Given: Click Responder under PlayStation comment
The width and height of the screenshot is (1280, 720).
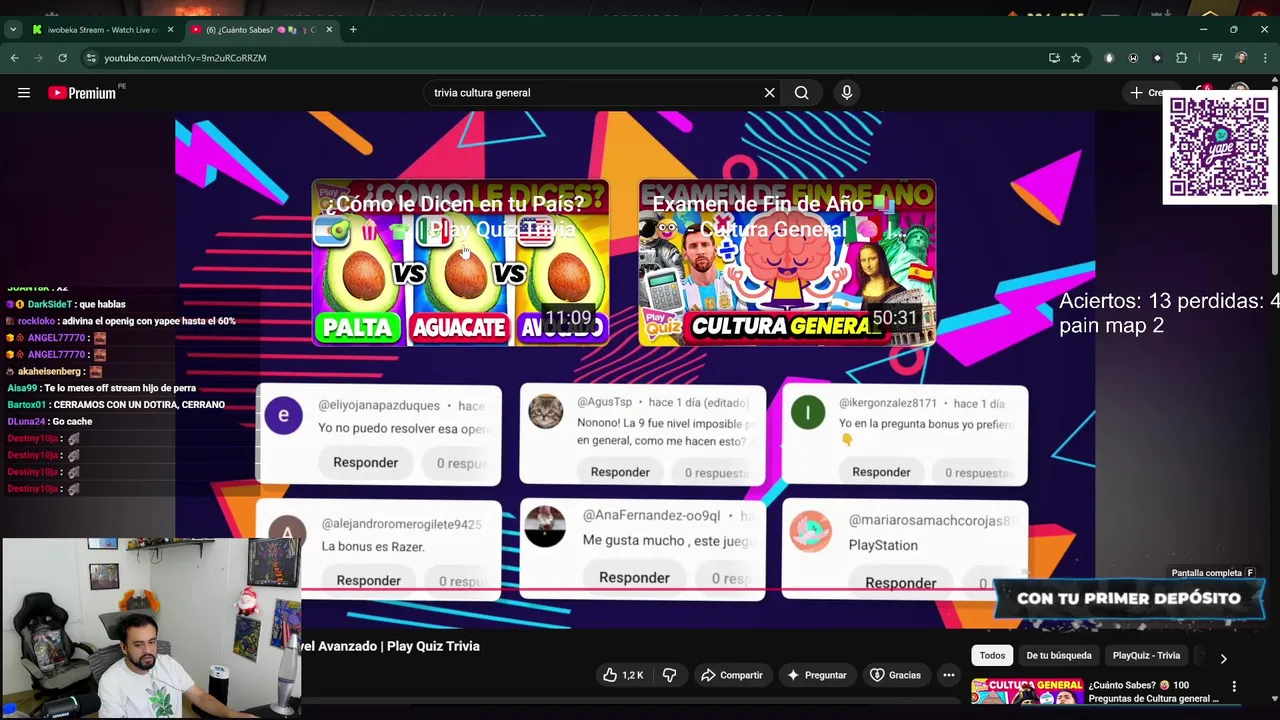Looking at the screenshot, I should coord(901,582).
